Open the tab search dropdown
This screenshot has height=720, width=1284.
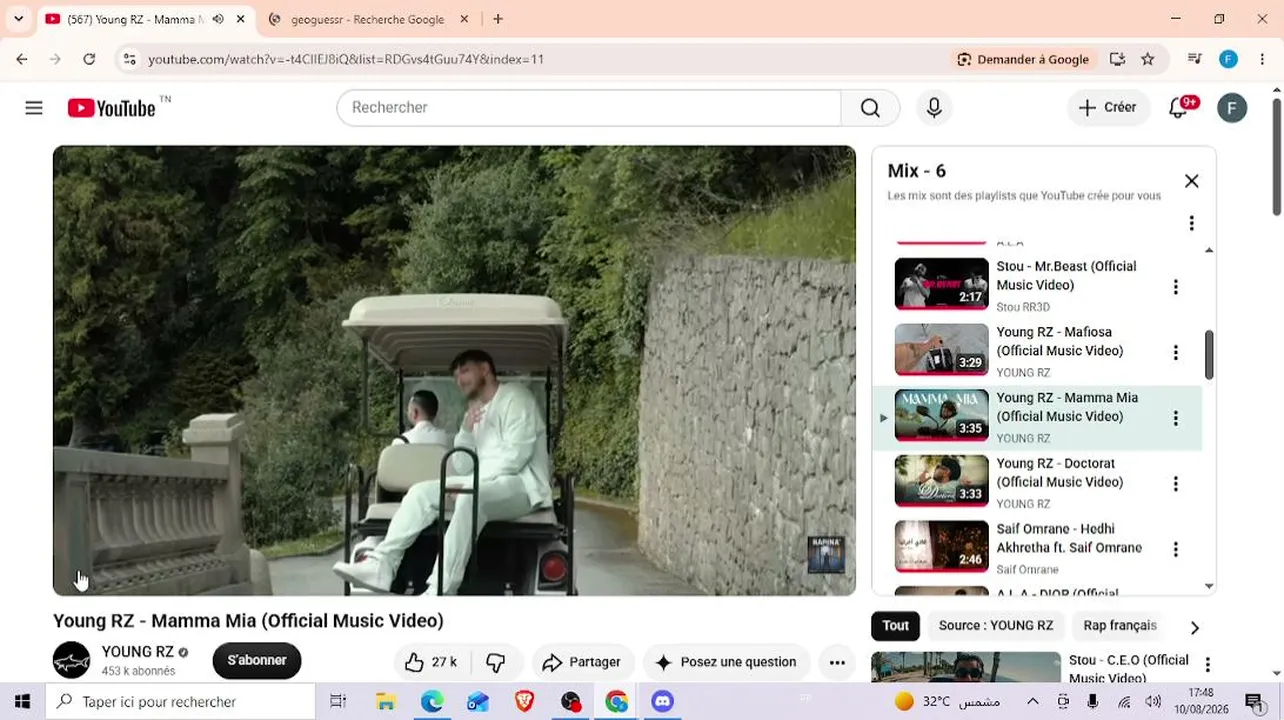coord(18,19)
